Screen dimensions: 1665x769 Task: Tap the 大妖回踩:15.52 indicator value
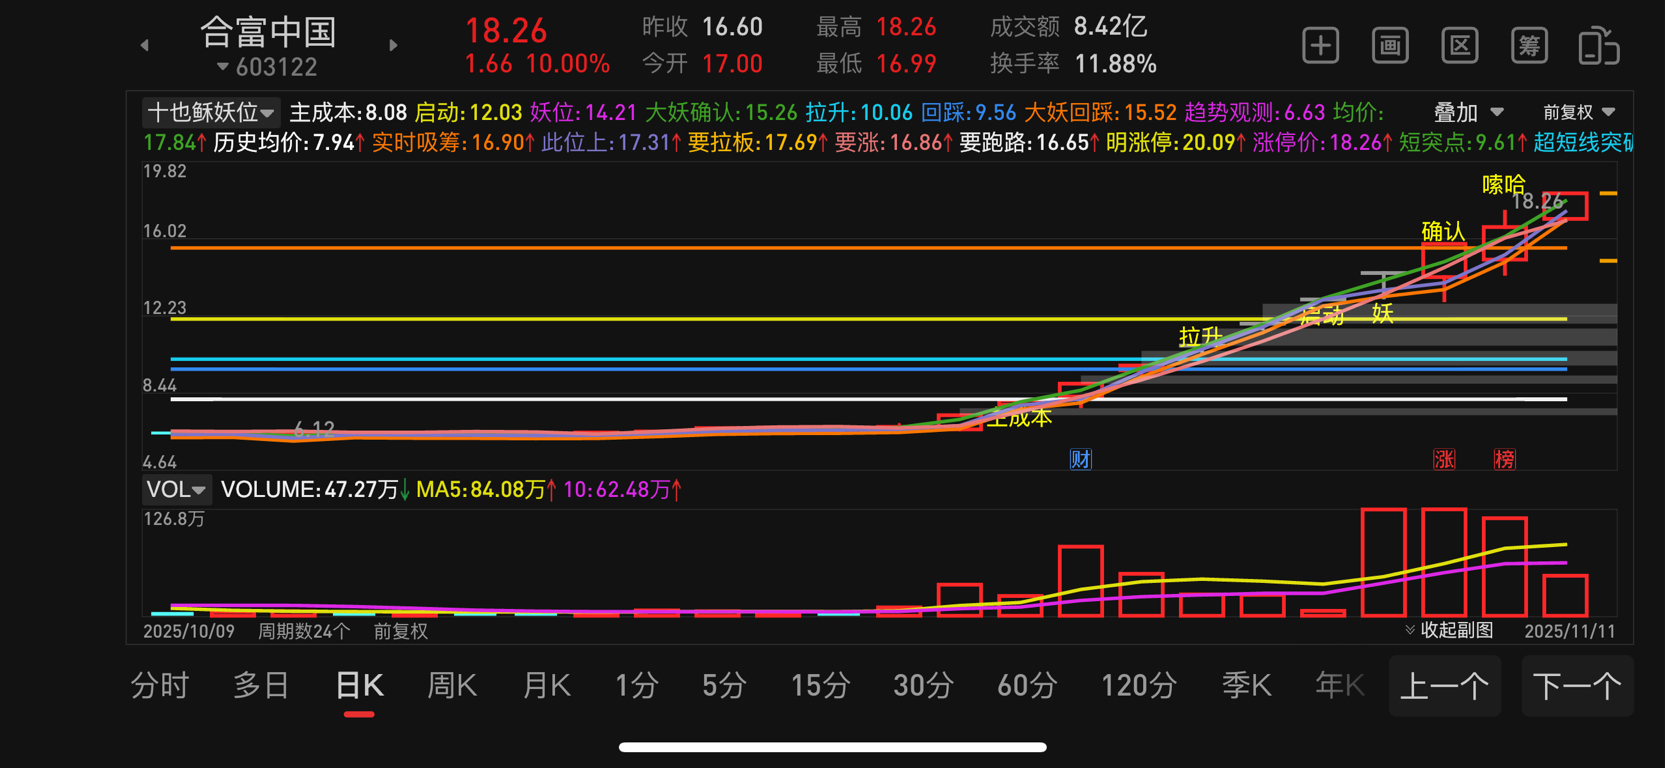[x=1100, y=113]
